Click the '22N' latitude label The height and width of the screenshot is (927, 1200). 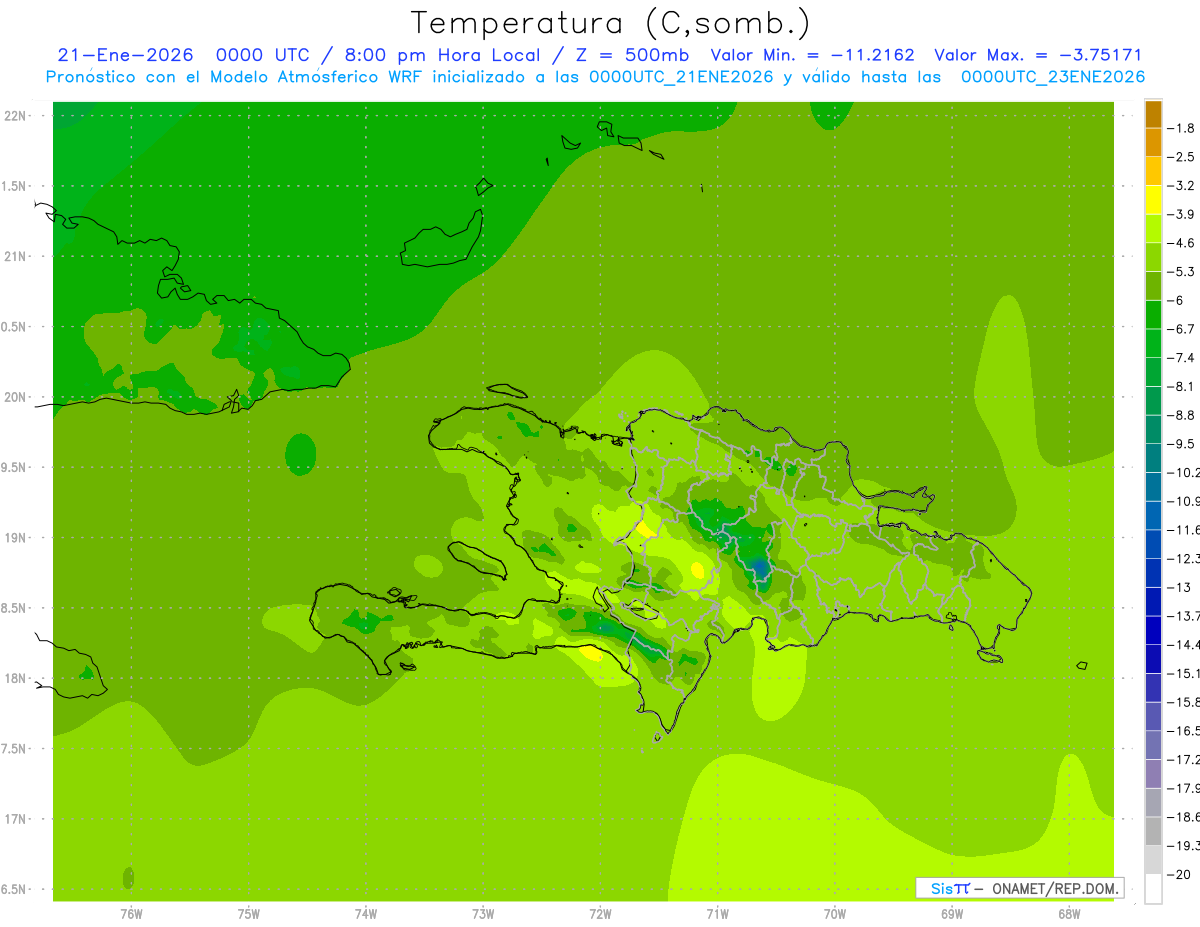pos(14,116)
